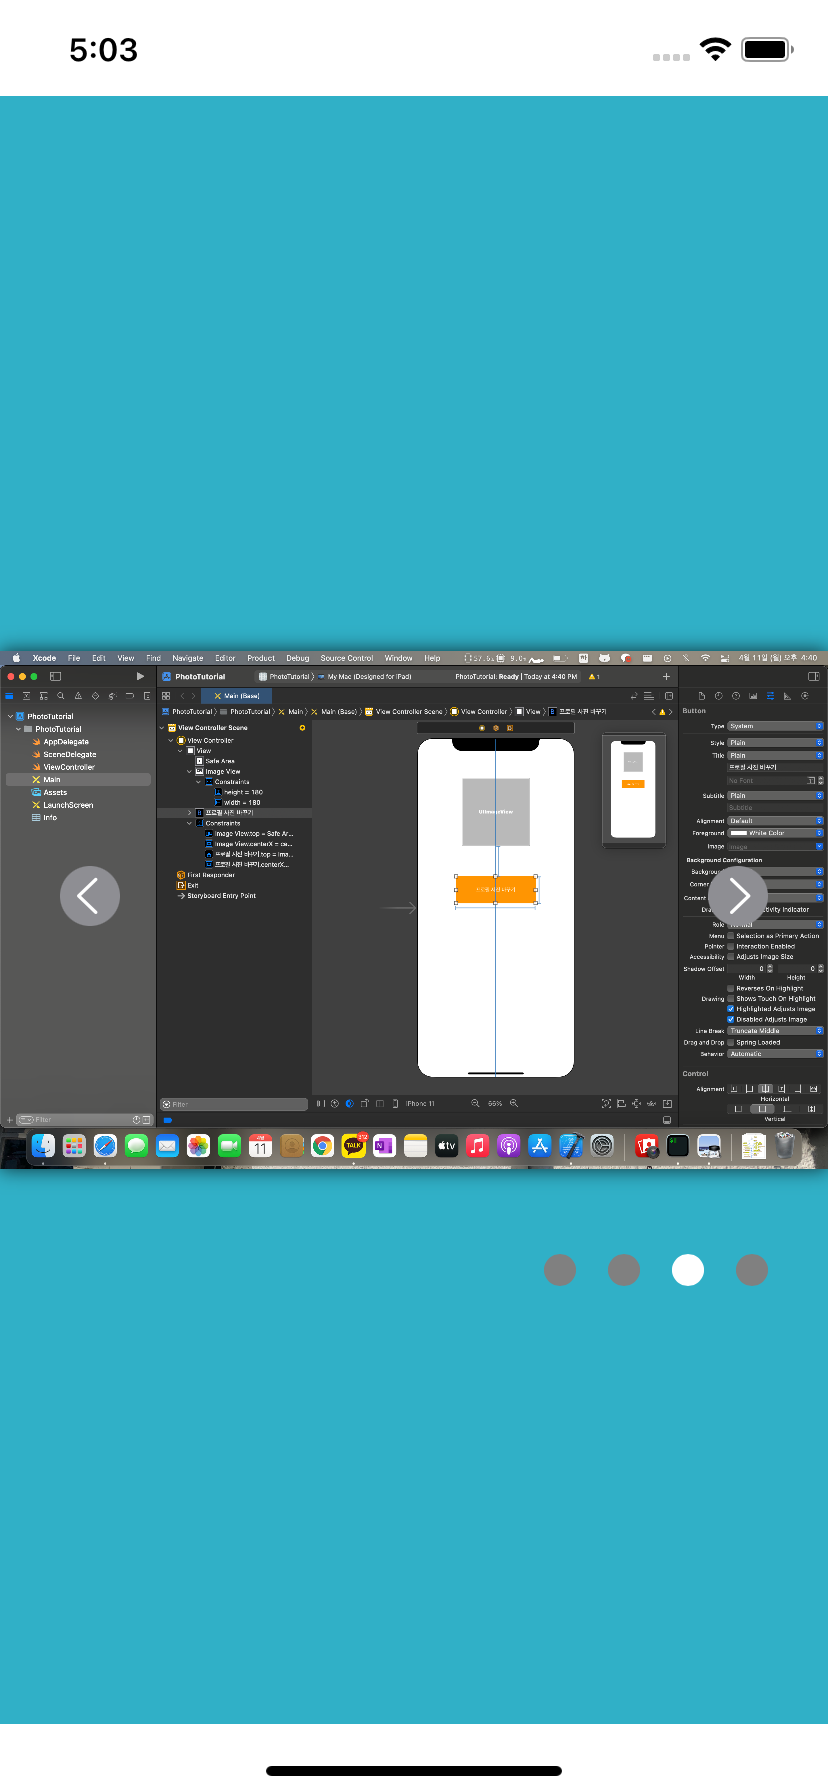Screen dimensions: 828x1792
Task: Go to the previous slide with the left arrow
Action: [90, 896]
